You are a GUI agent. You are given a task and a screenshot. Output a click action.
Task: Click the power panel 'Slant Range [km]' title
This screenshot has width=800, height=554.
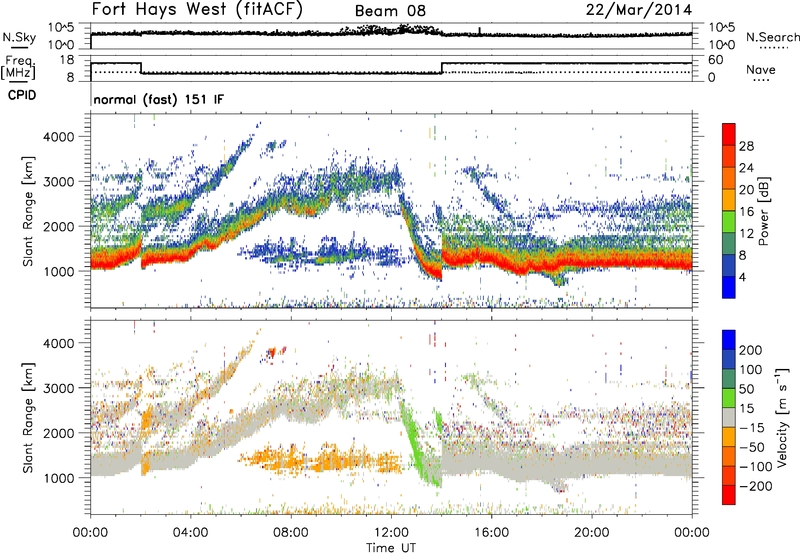pos(28,211)
